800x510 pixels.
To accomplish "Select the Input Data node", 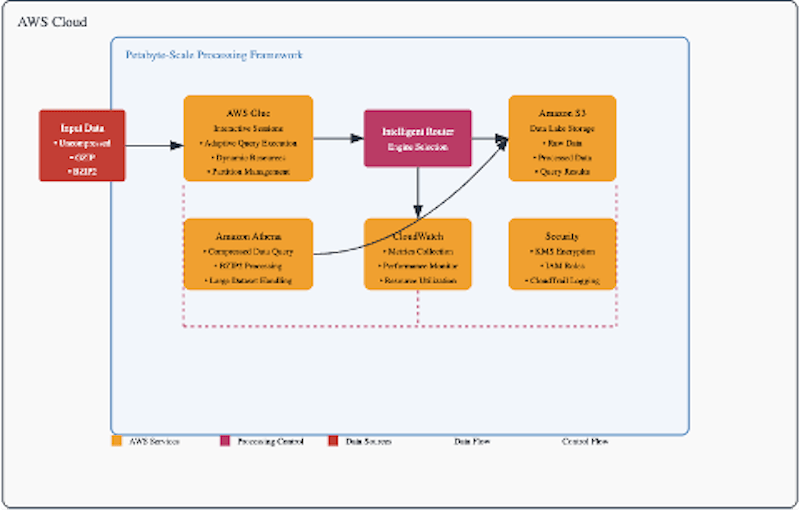I will 82,145.
